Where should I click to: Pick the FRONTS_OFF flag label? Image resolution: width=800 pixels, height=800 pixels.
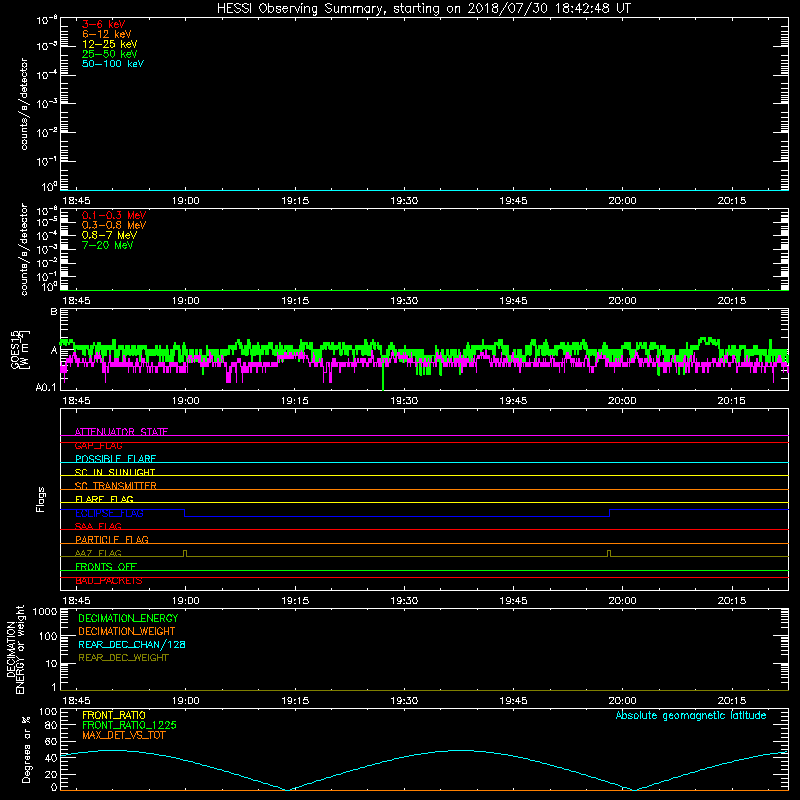click(106, 566)
